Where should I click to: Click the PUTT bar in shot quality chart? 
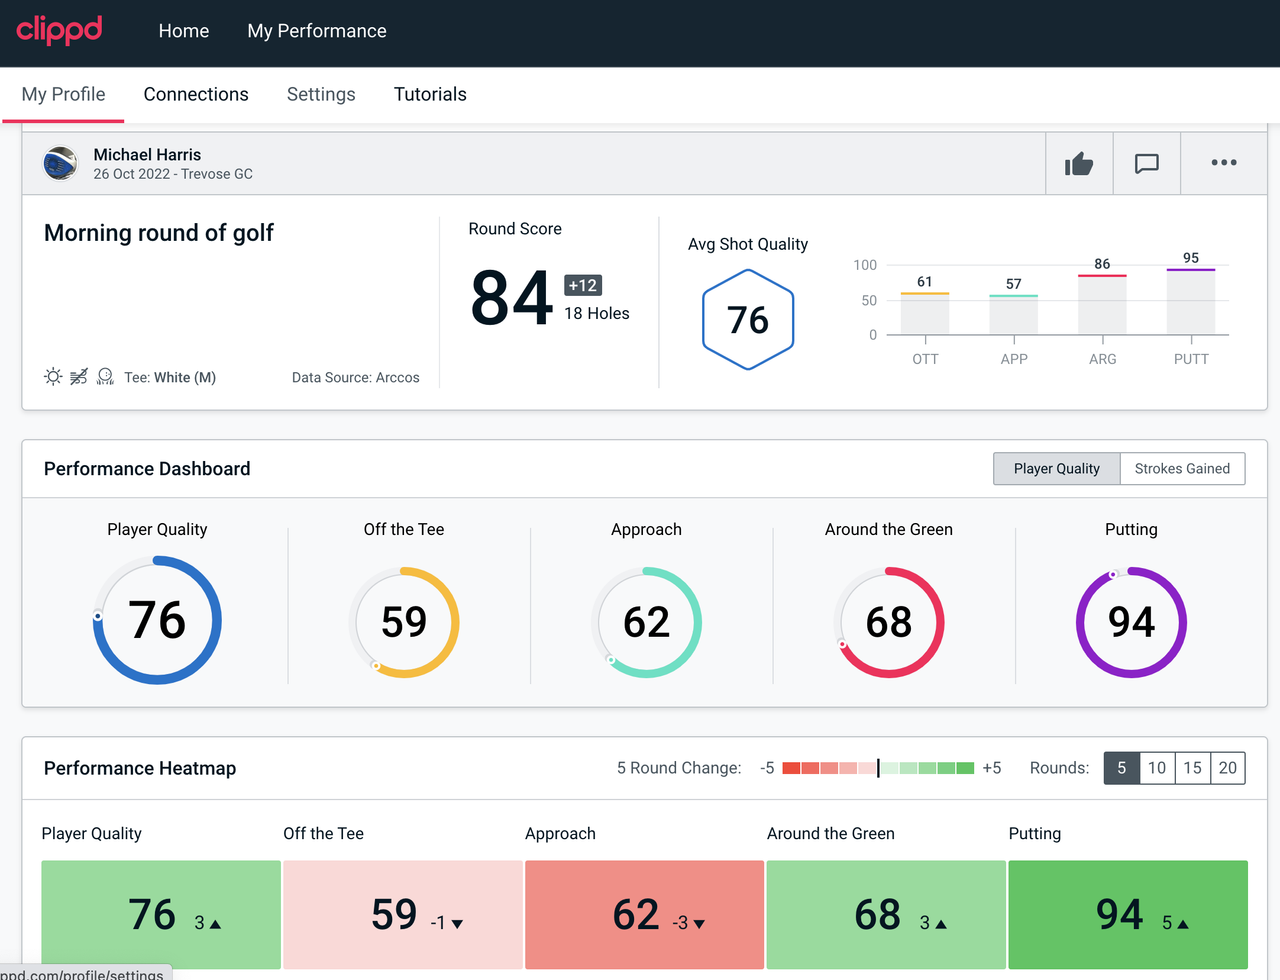click(x=1191, y=302)
